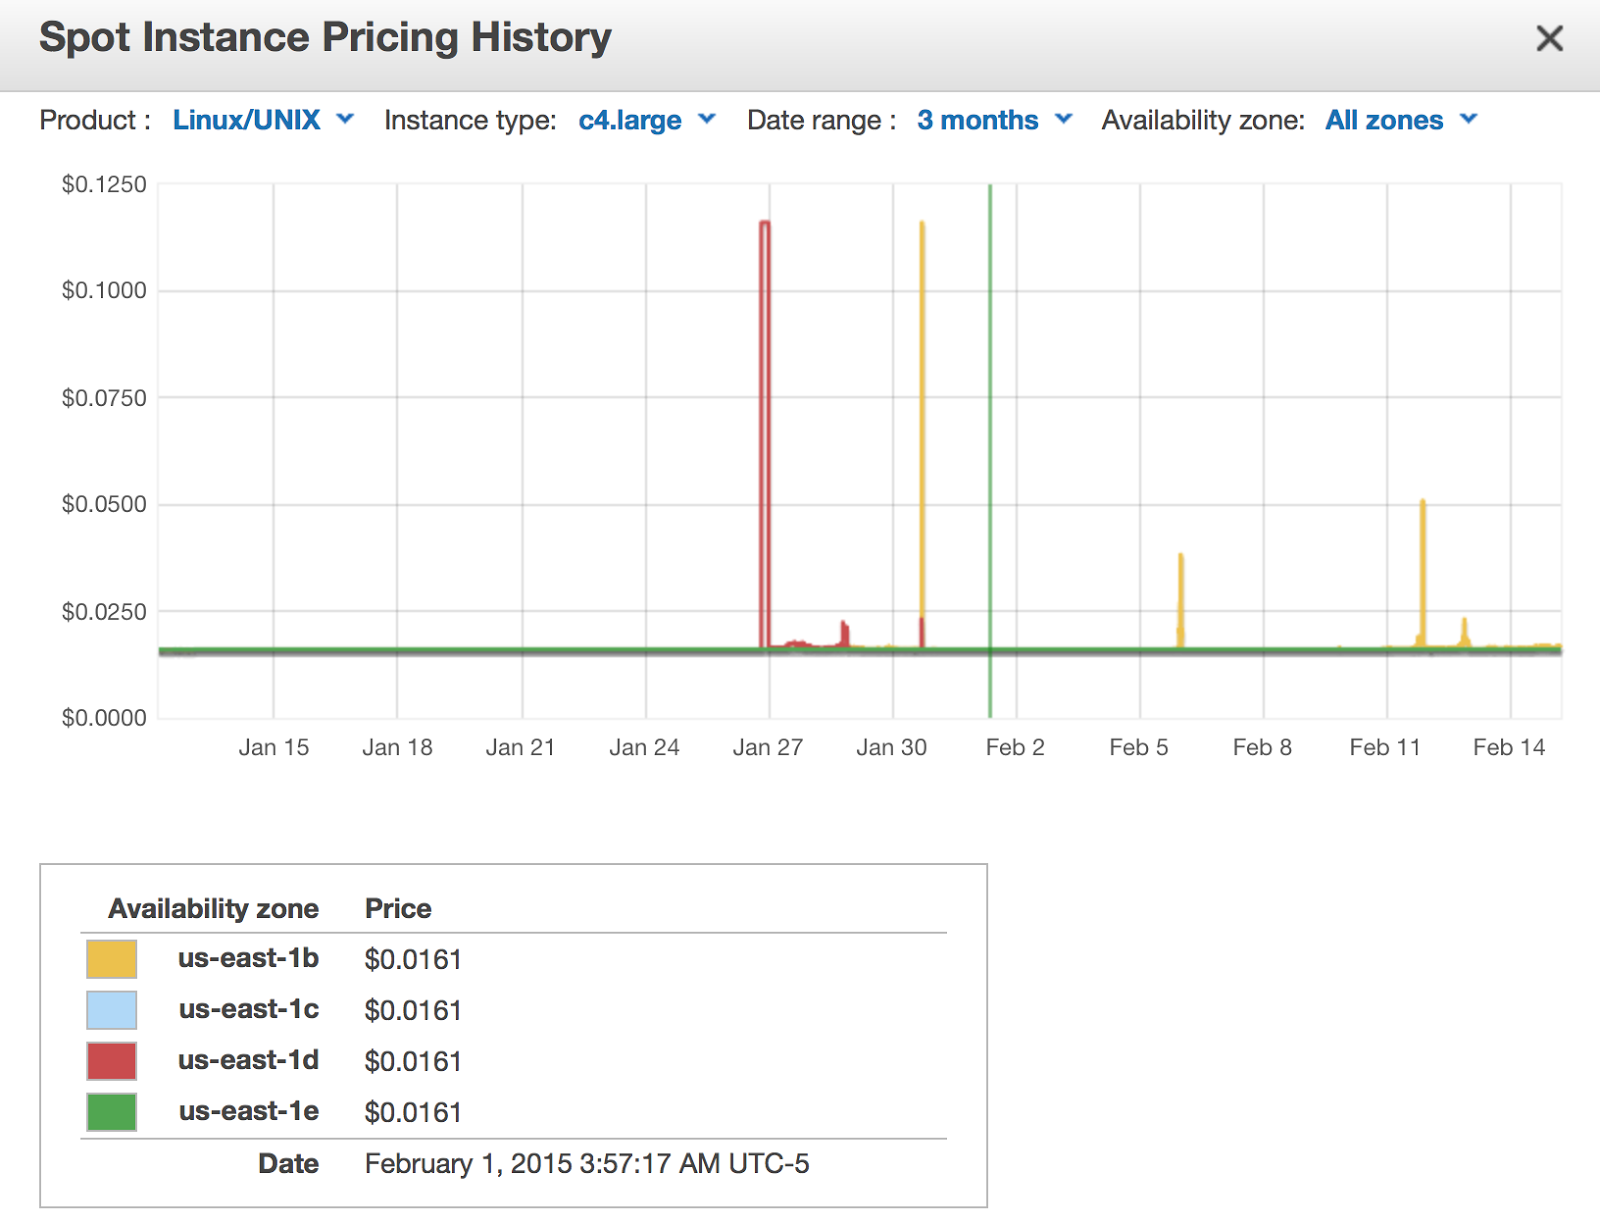Open the Linux/UNIX product dropdown
The image size is (1600, 1224).
264,120
